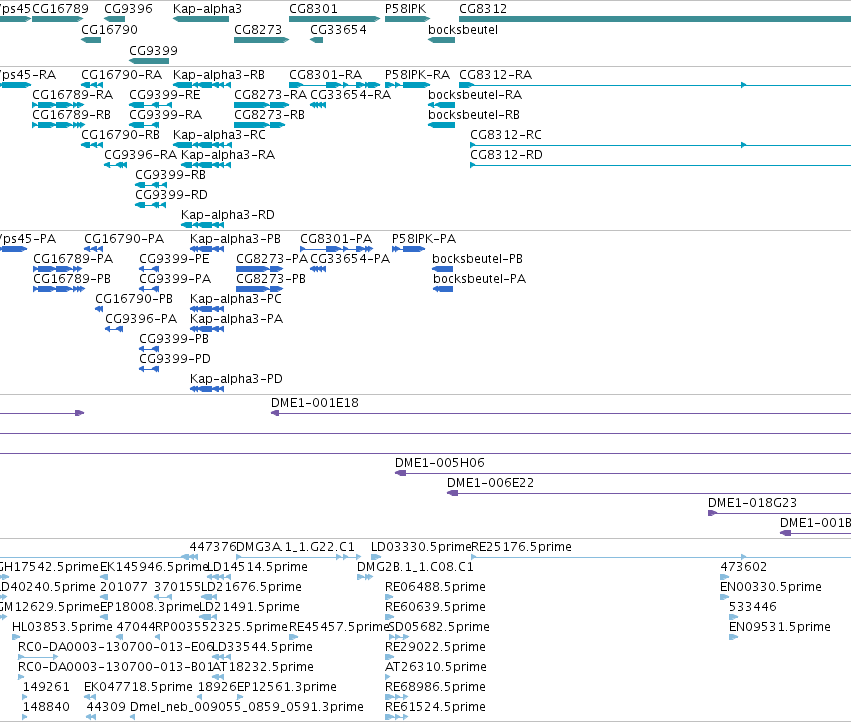Click the Dmel_neb_009055_0859_0591.3prime EST label

tap(247, 707)
